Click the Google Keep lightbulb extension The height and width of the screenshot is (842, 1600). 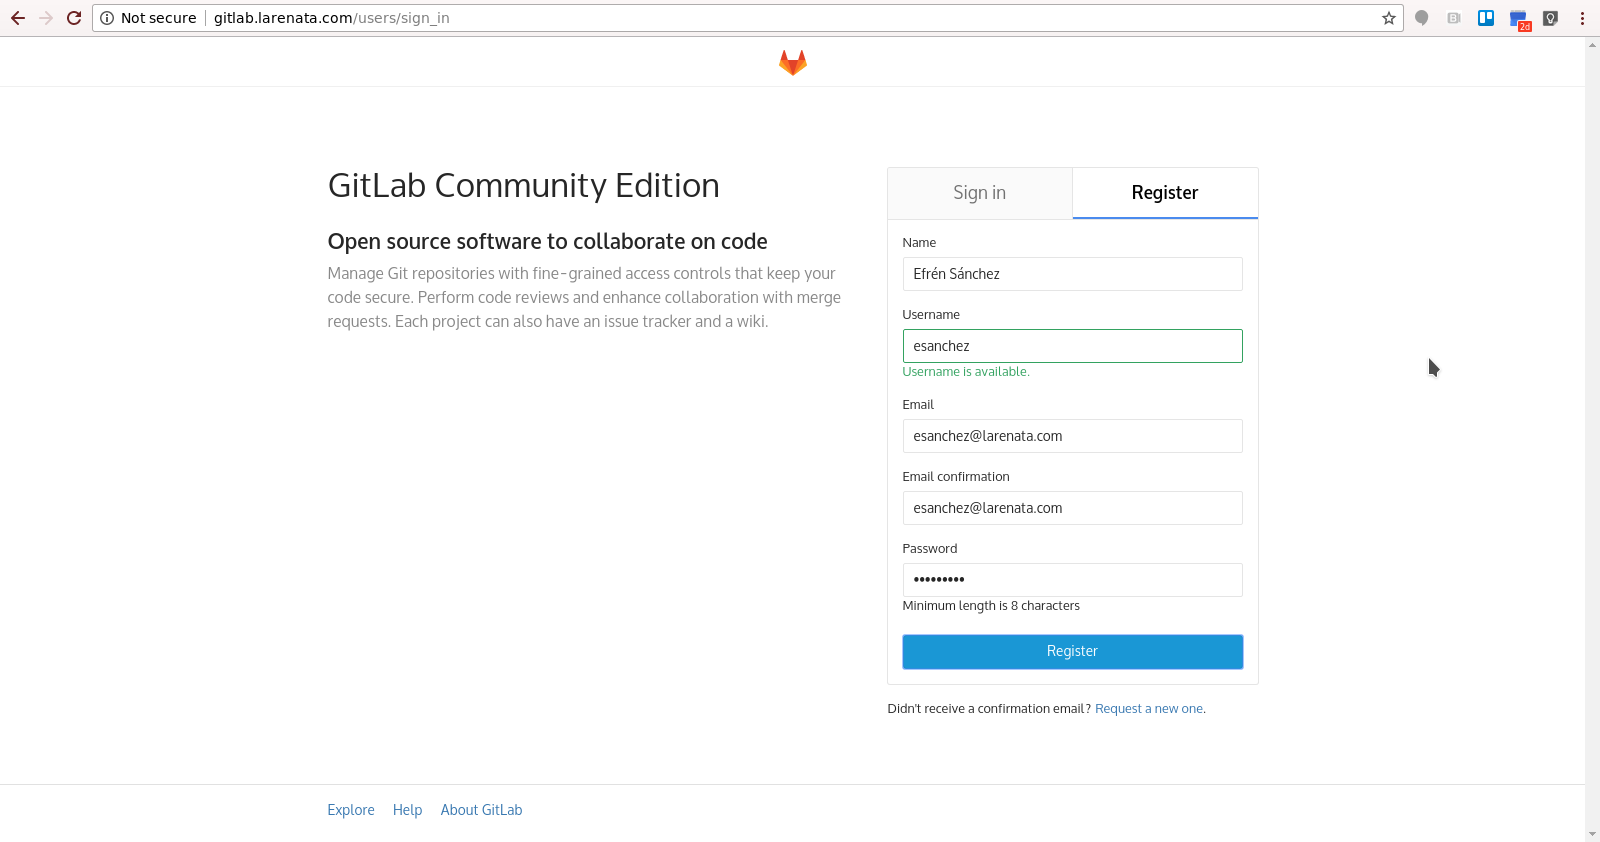[x=1550, y=18]
